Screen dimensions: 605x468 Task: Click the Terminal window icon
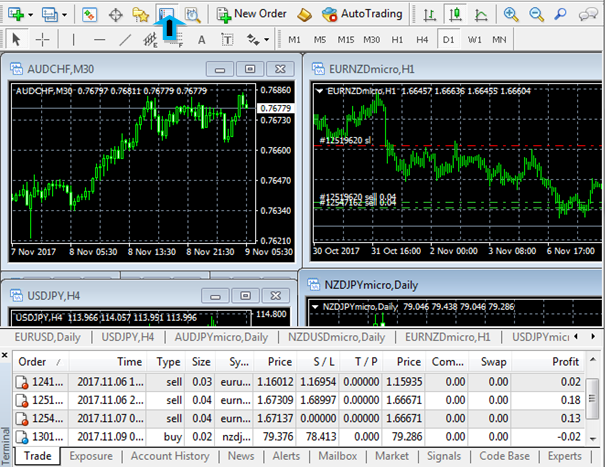[x=166, y=14]
